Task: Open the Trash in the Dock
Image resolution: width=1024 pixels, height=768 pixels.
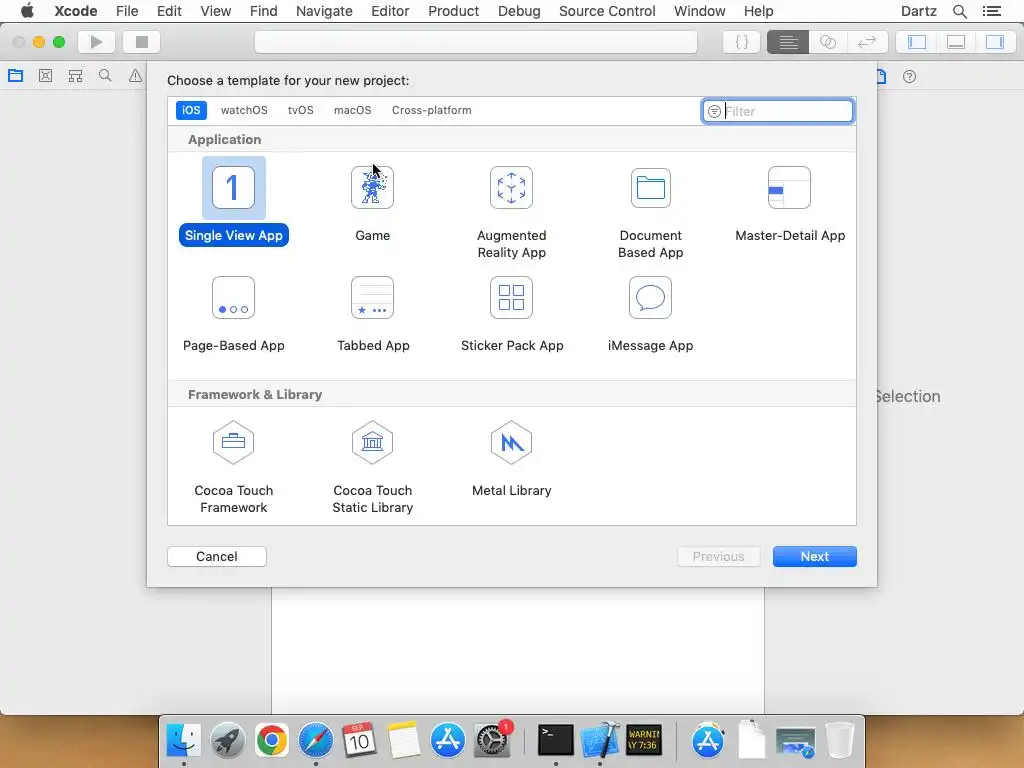Action: [x=840, y=740]
